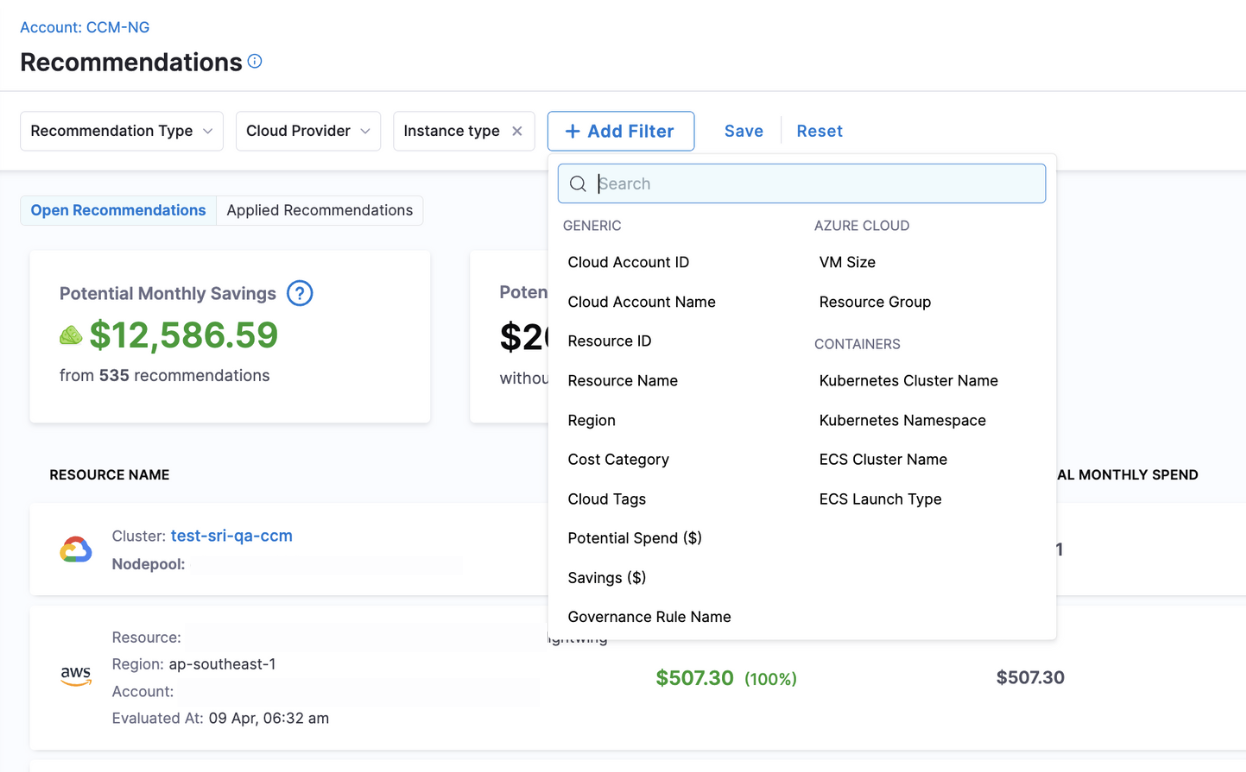This screenshot has height=772, width=1246.
Task: Click the help icon next to Potential Monthly Savings
Action: [299, 293]
